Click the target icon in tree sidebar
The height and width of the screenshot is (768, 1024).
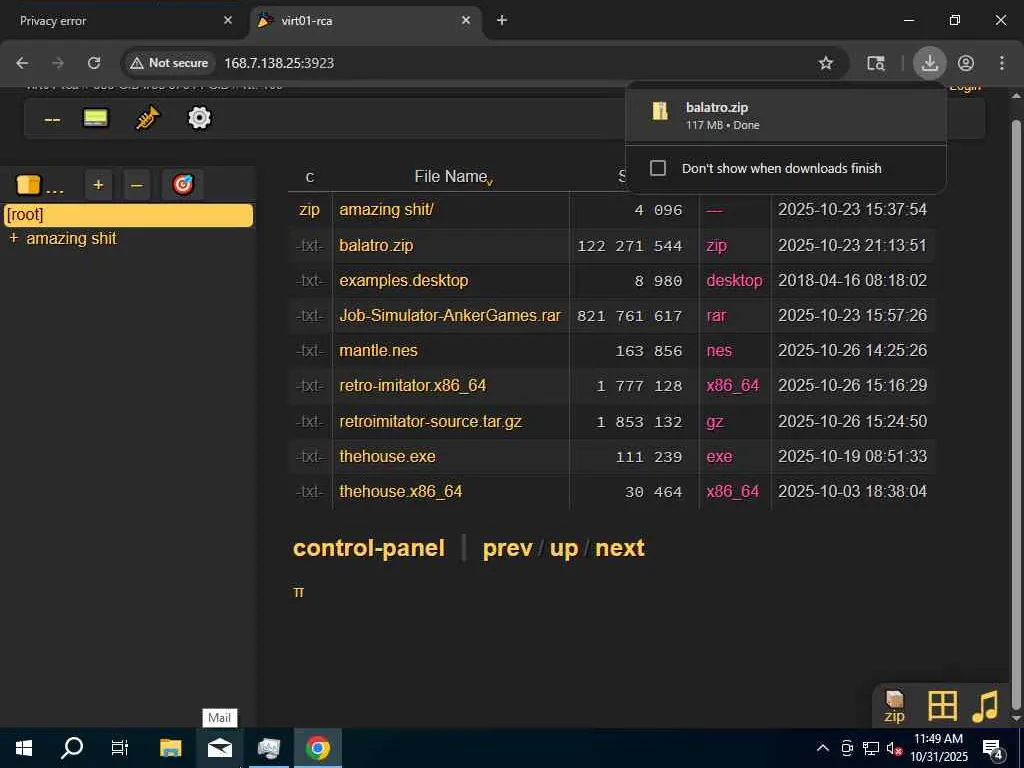click(x=183, y=185)
